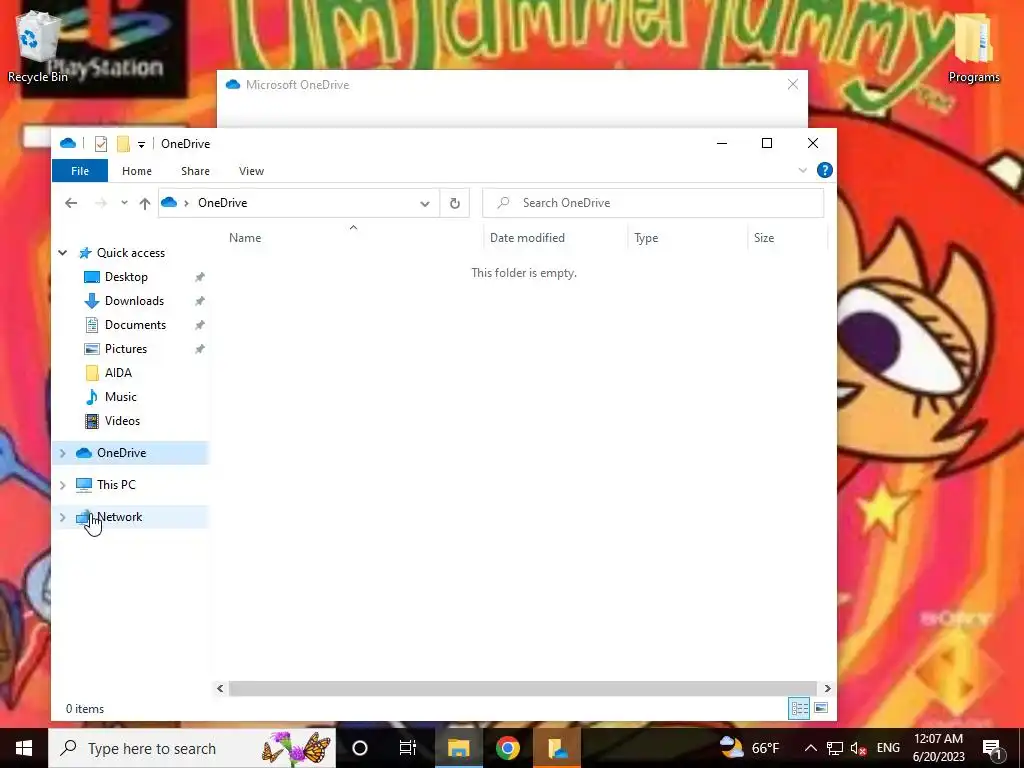This screenshot has height=768, width=1024.
Task: Click the horizontal scrollbar left arrow
Action: coord(220,688)
